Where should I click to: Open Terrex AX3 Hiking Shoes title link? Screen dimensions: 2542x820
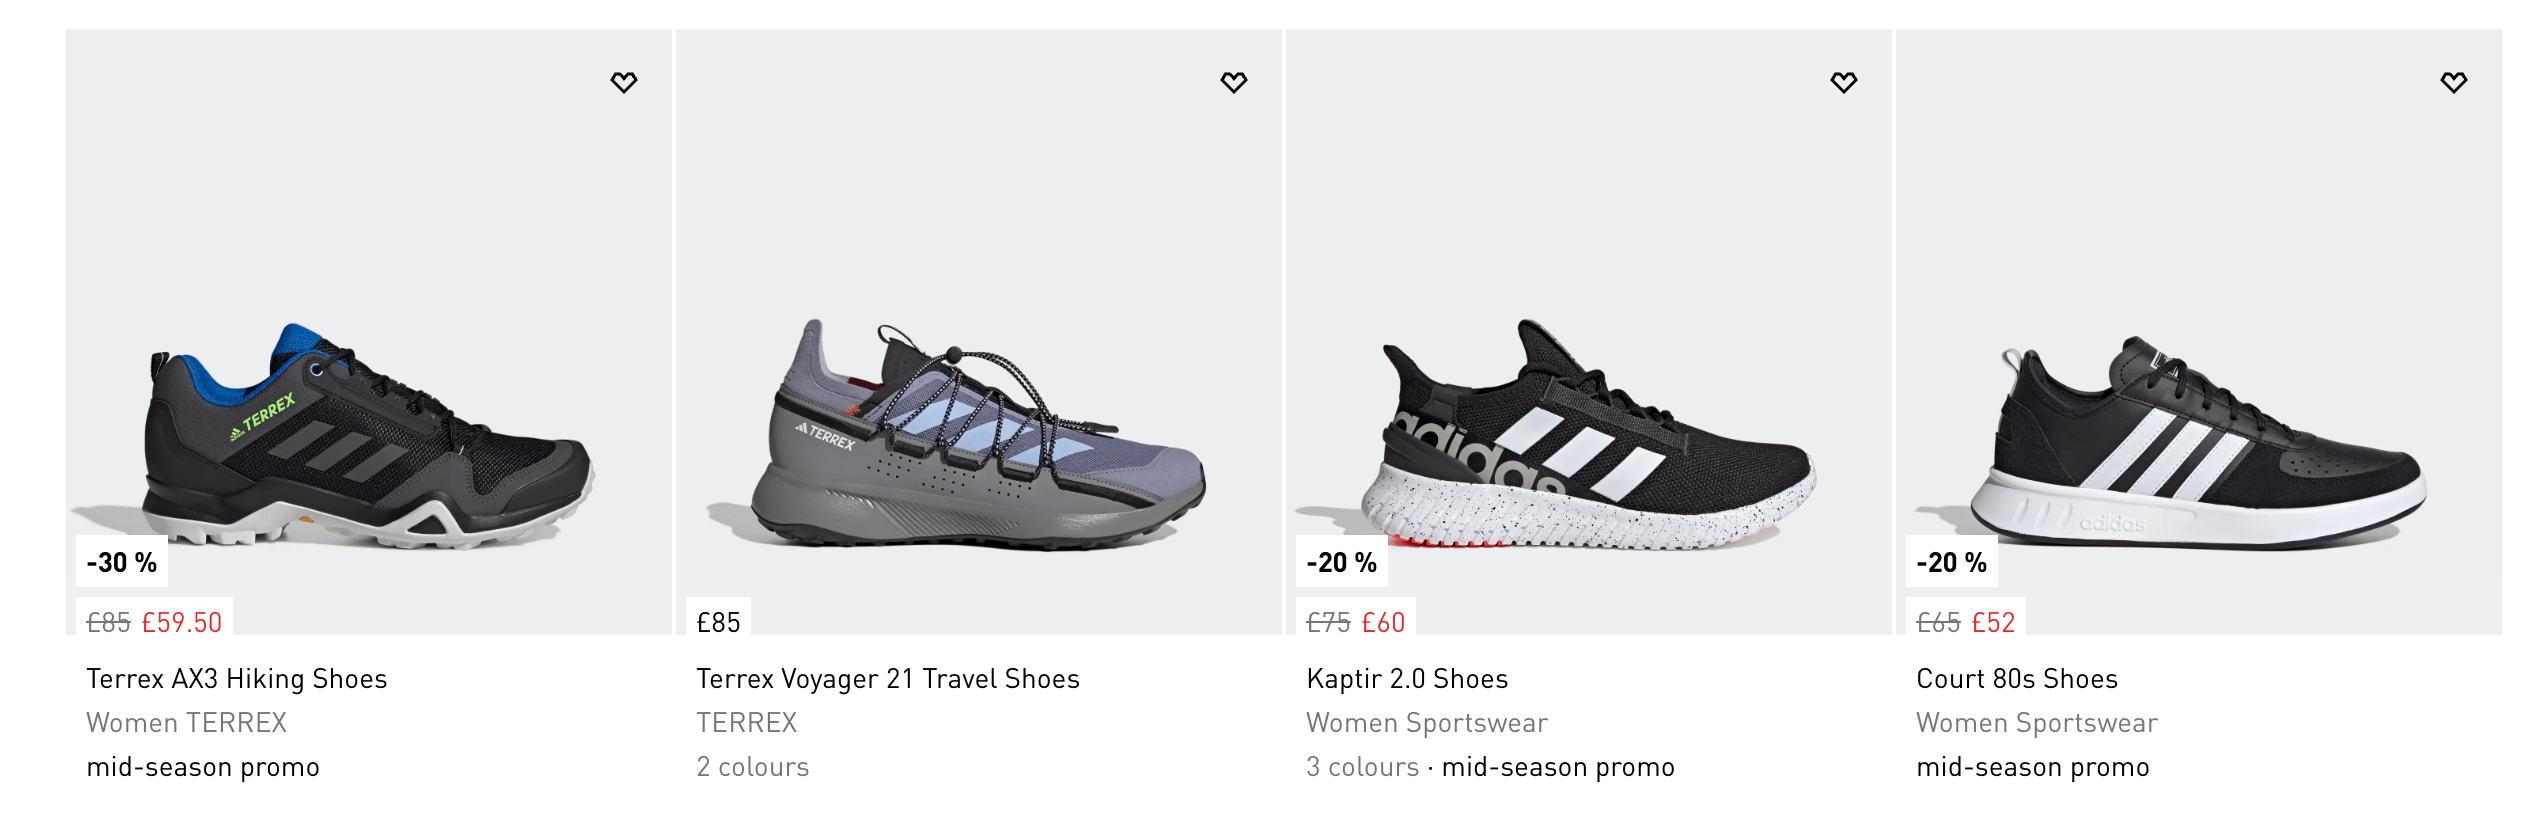pos(236,679)
